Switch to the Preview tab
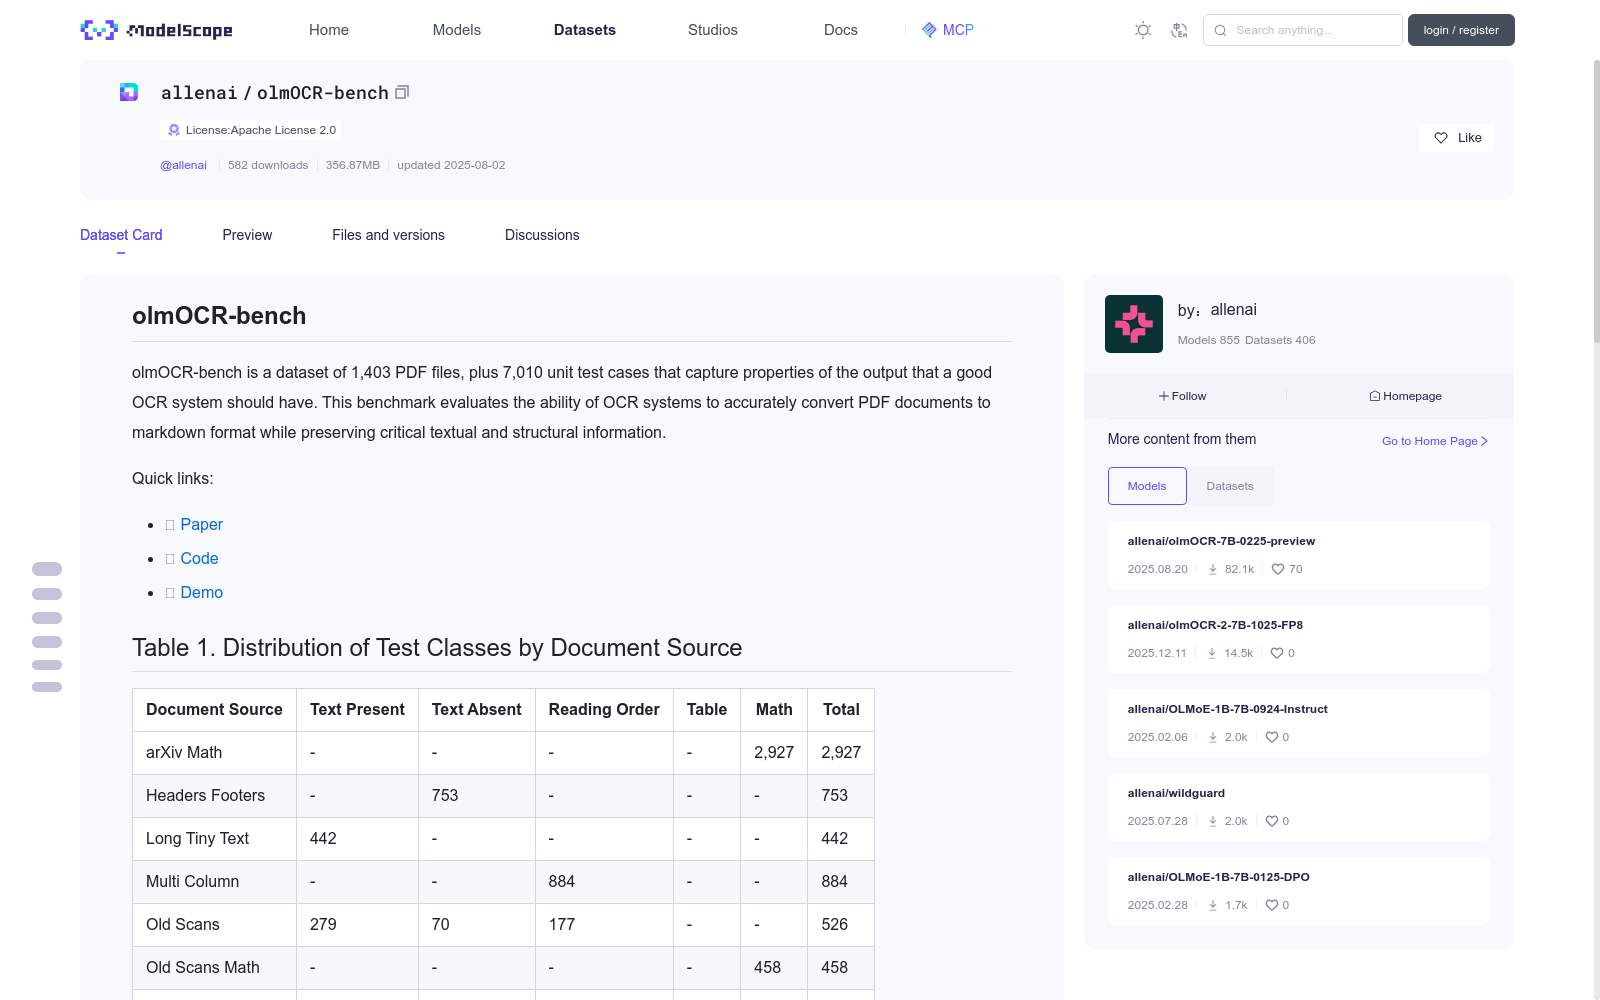 pos(247,235)
